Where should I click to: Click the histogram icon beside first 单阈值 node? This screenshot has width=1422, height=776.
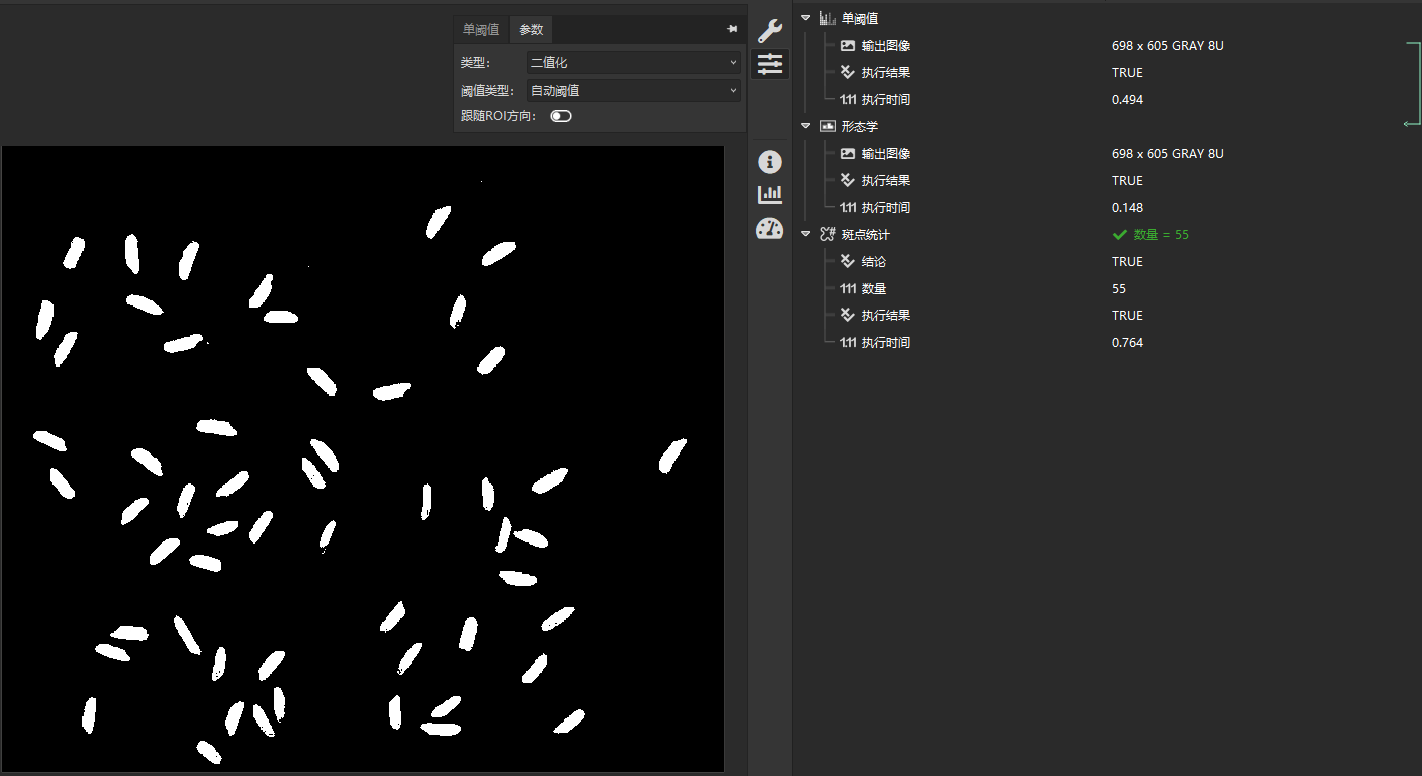coord(827,19)
